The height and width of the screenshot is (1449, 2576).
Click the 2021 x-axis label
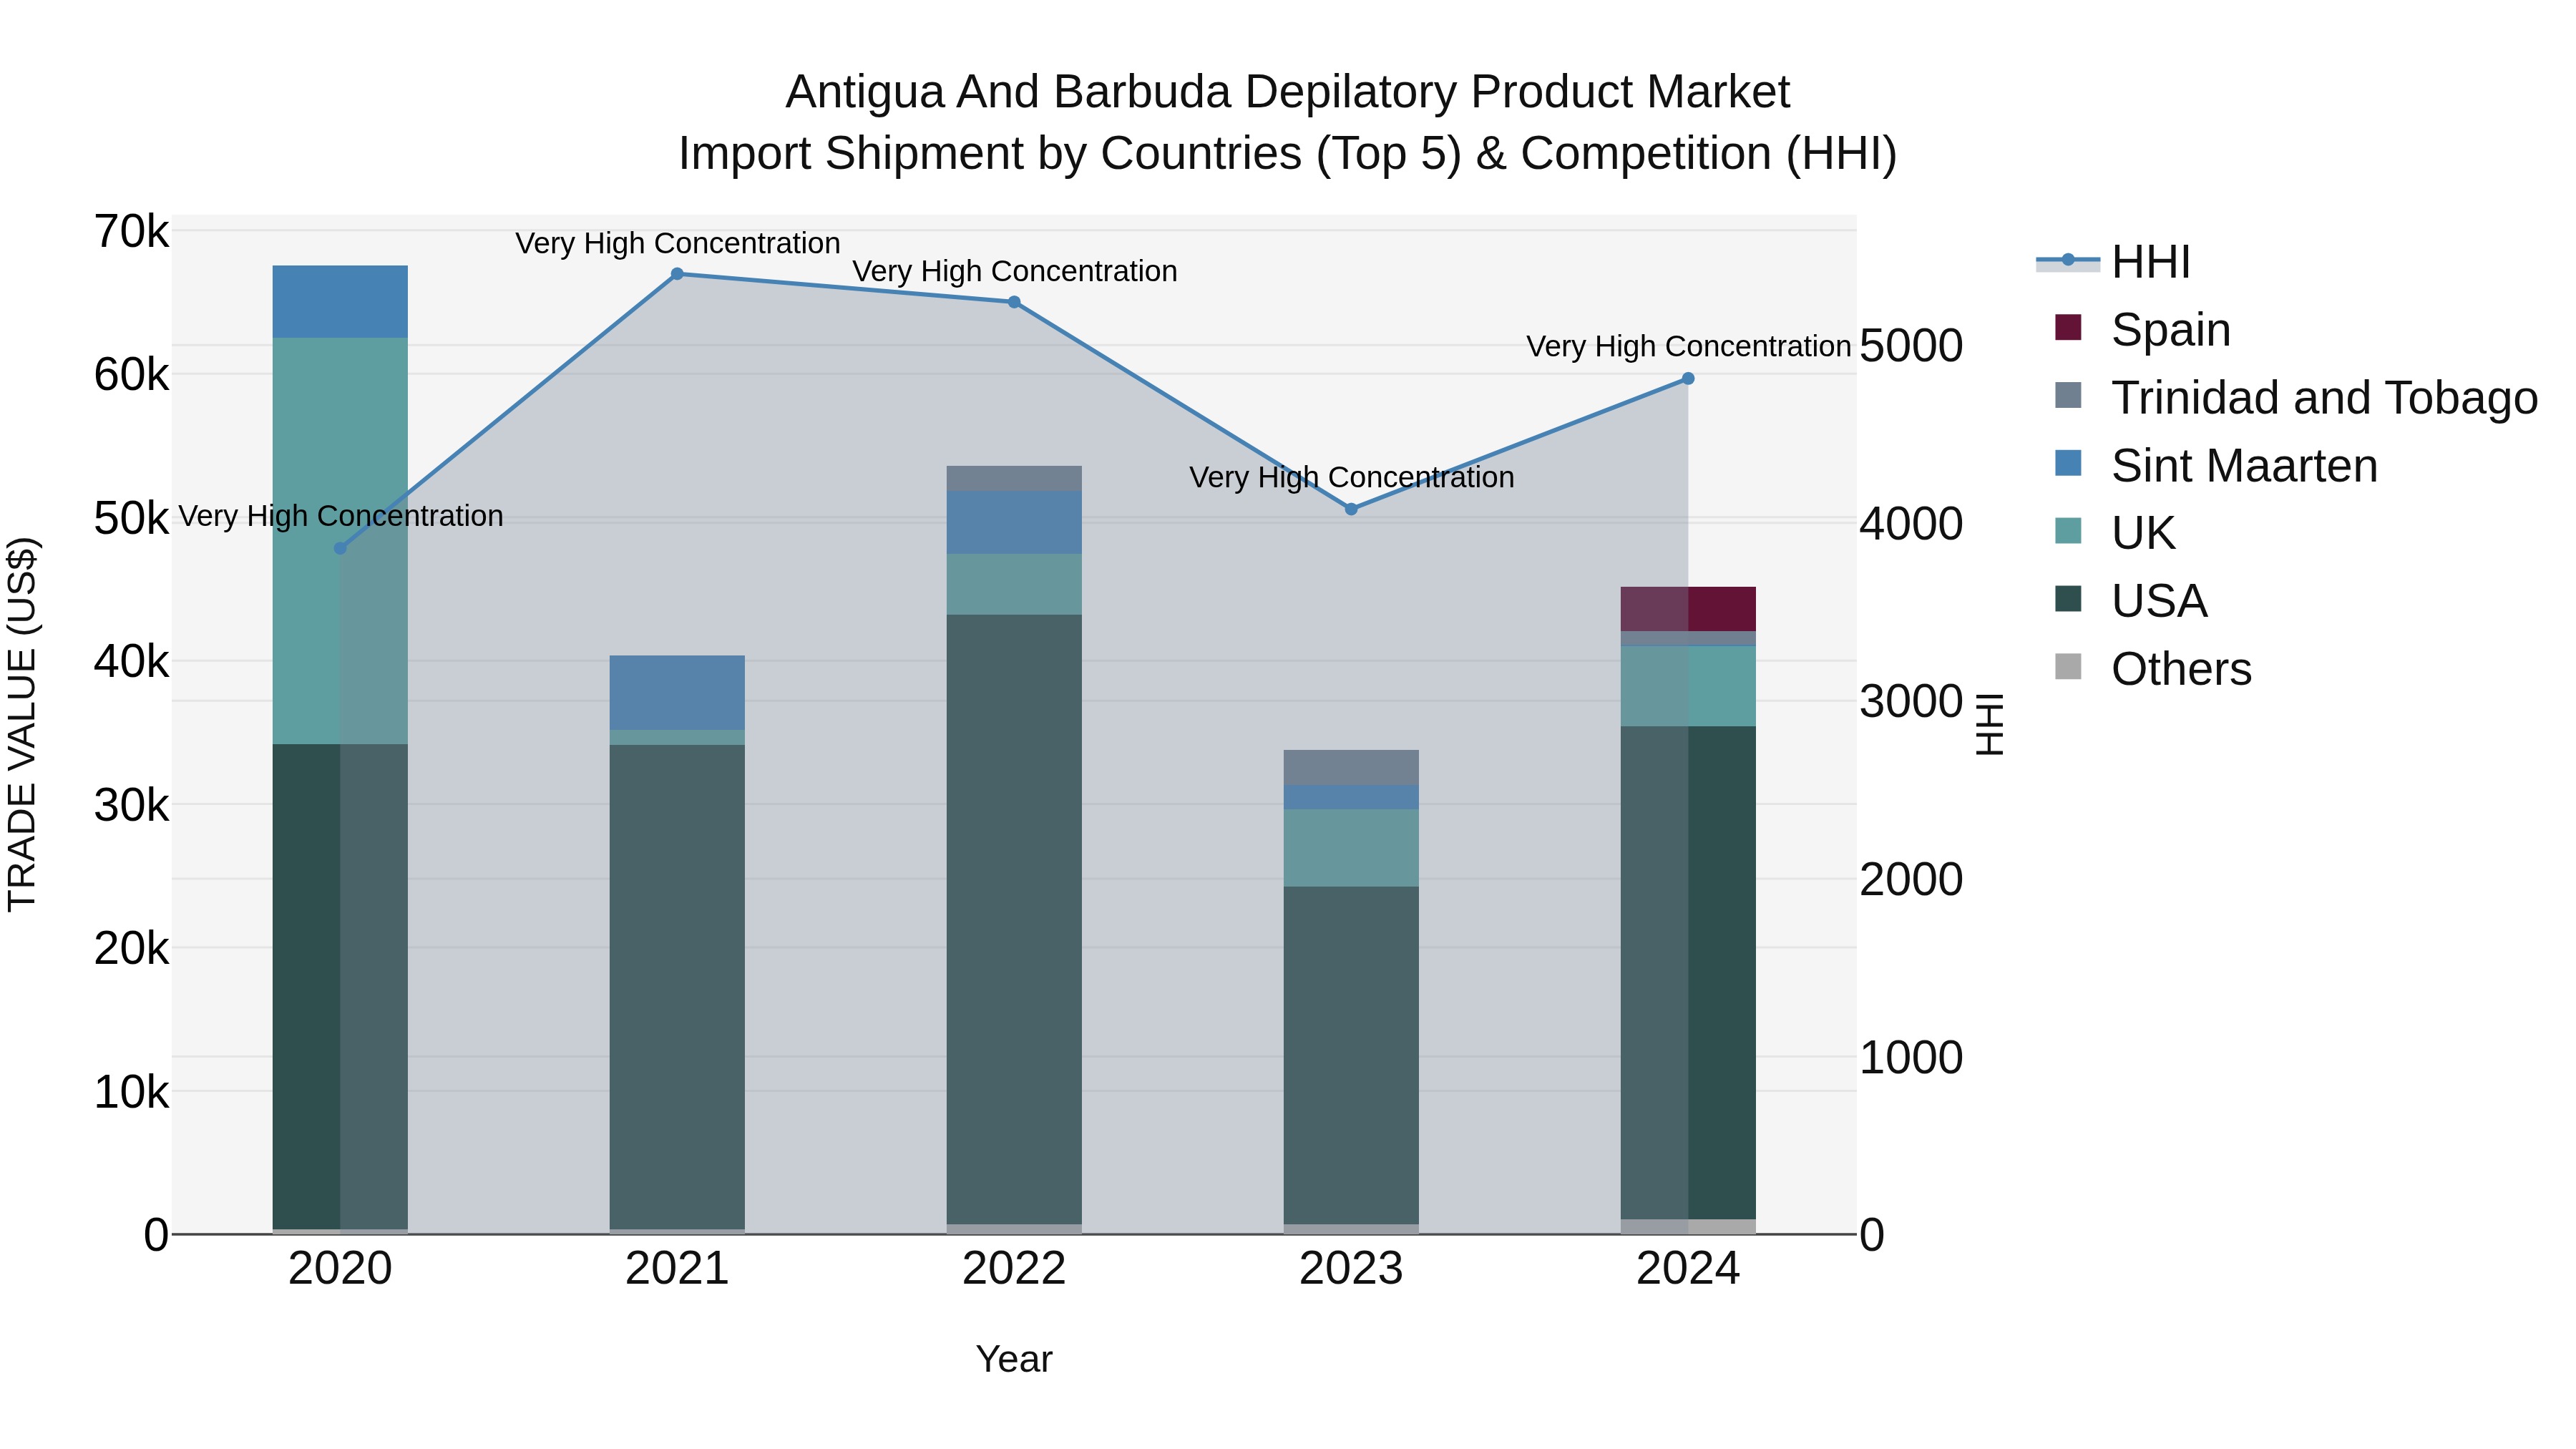coord(677,1269)
